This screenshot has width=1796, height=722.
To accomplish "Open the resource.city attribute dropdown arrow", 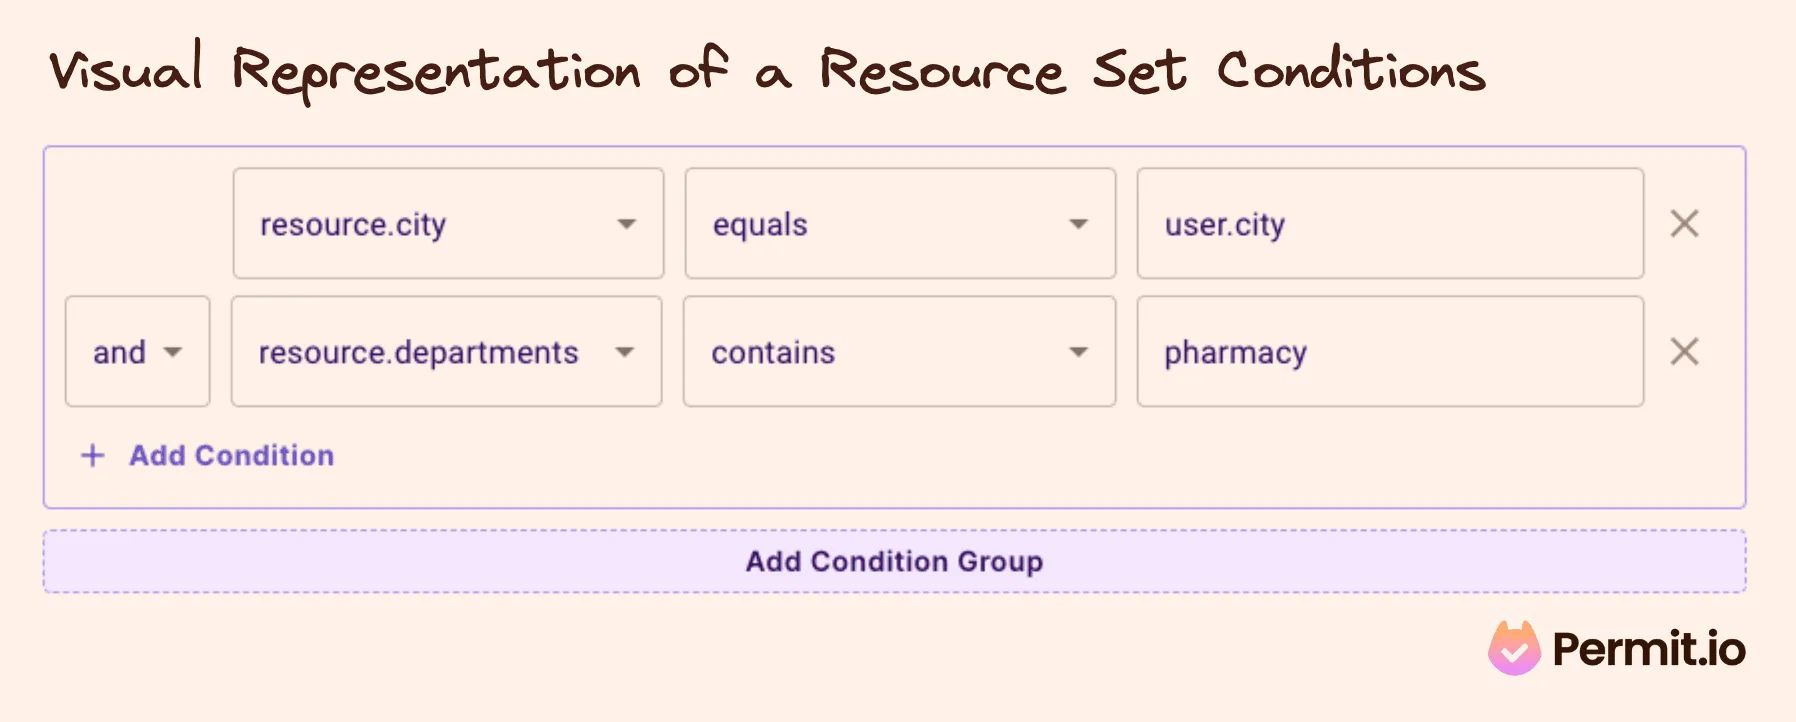I will [626, 225].
